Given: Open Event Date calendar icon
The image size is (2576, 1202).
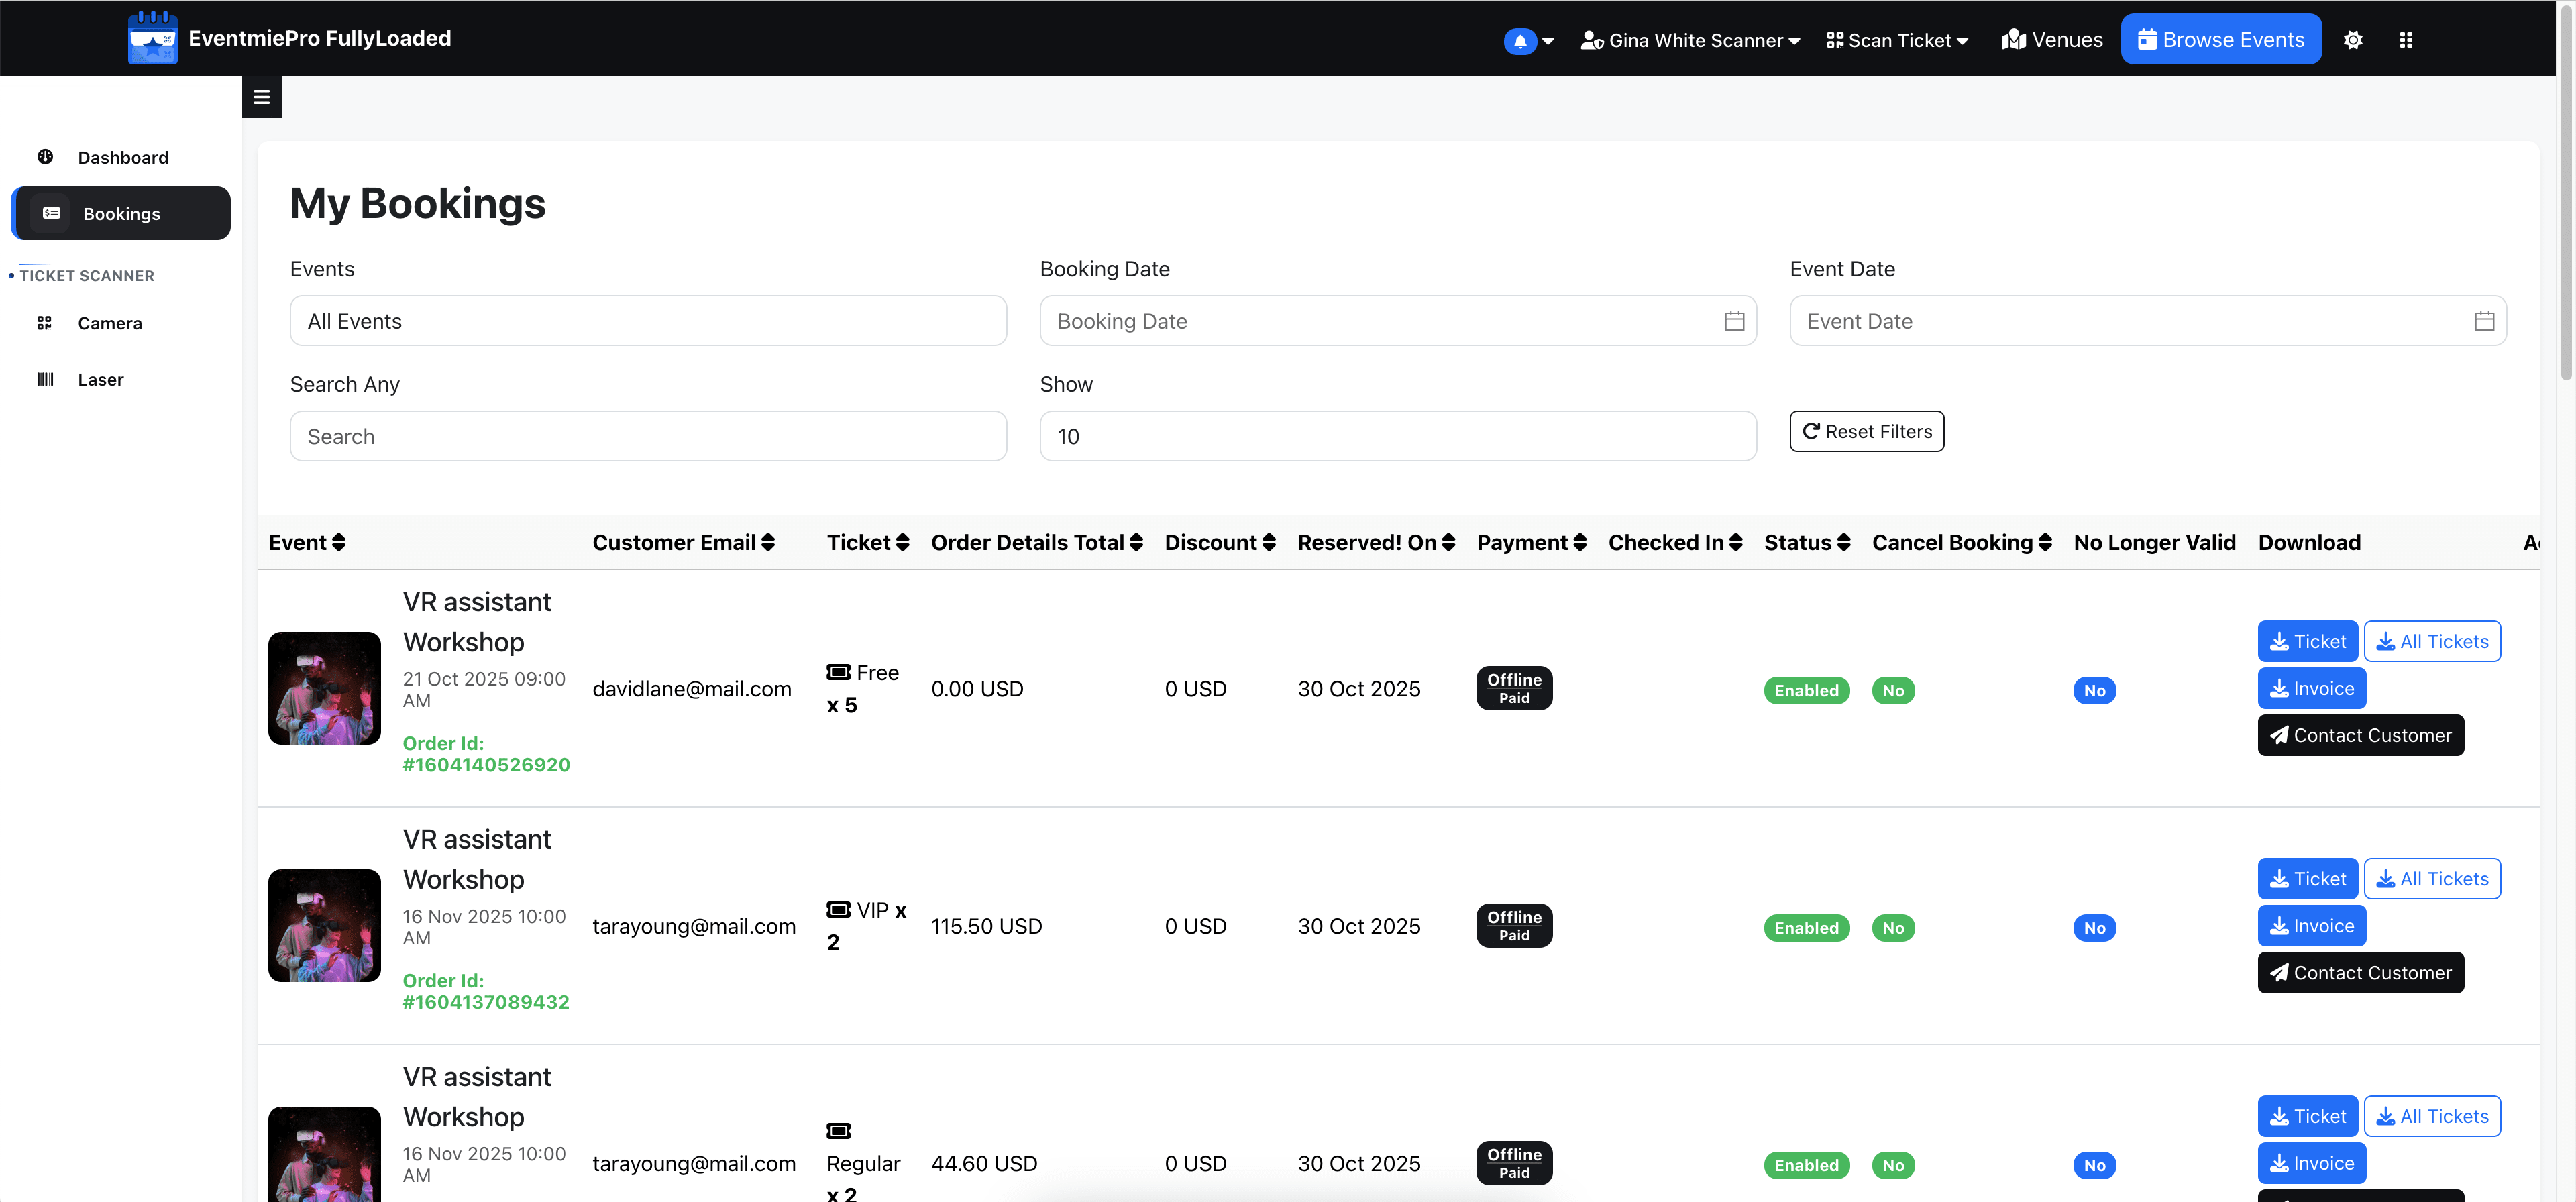Looking at the screenshot, I should click(x=2484, y=321).
